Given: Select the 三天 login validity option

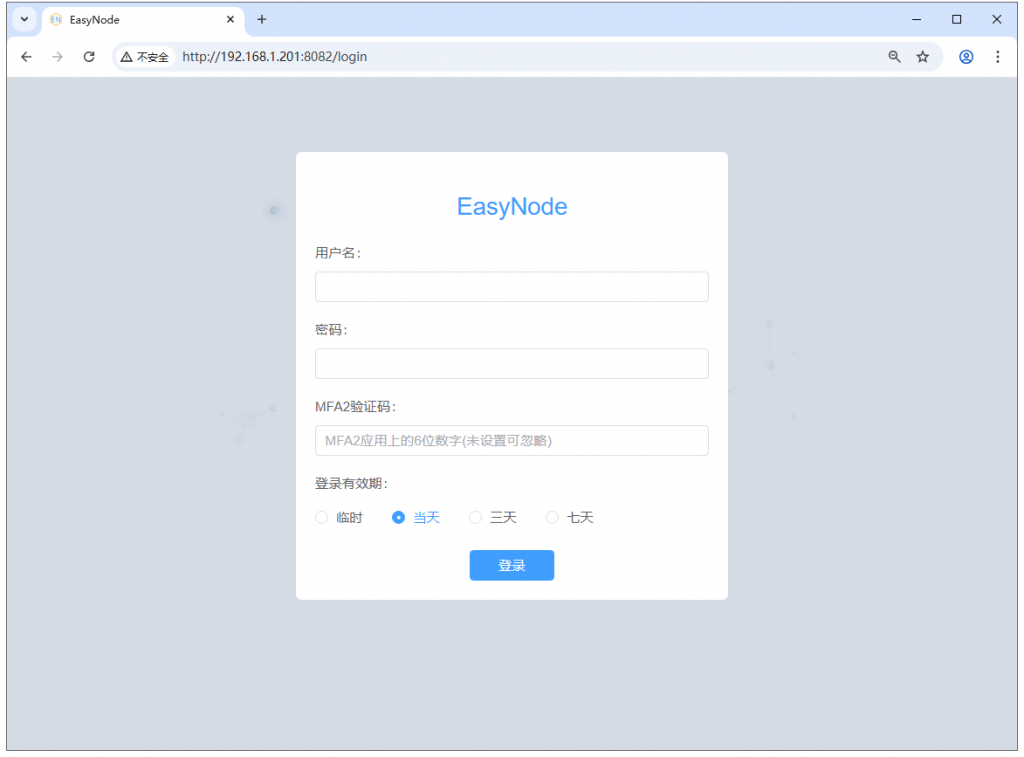Looking at the screenshot, I should click(x=475, y=517).
